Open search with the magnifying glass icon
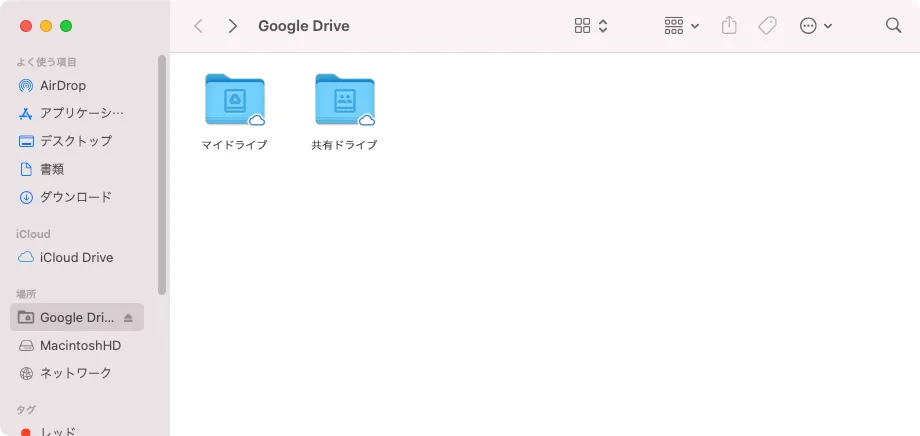Image resolution: width=920 pixels, height=436 pixels. (x=893, y=26)
